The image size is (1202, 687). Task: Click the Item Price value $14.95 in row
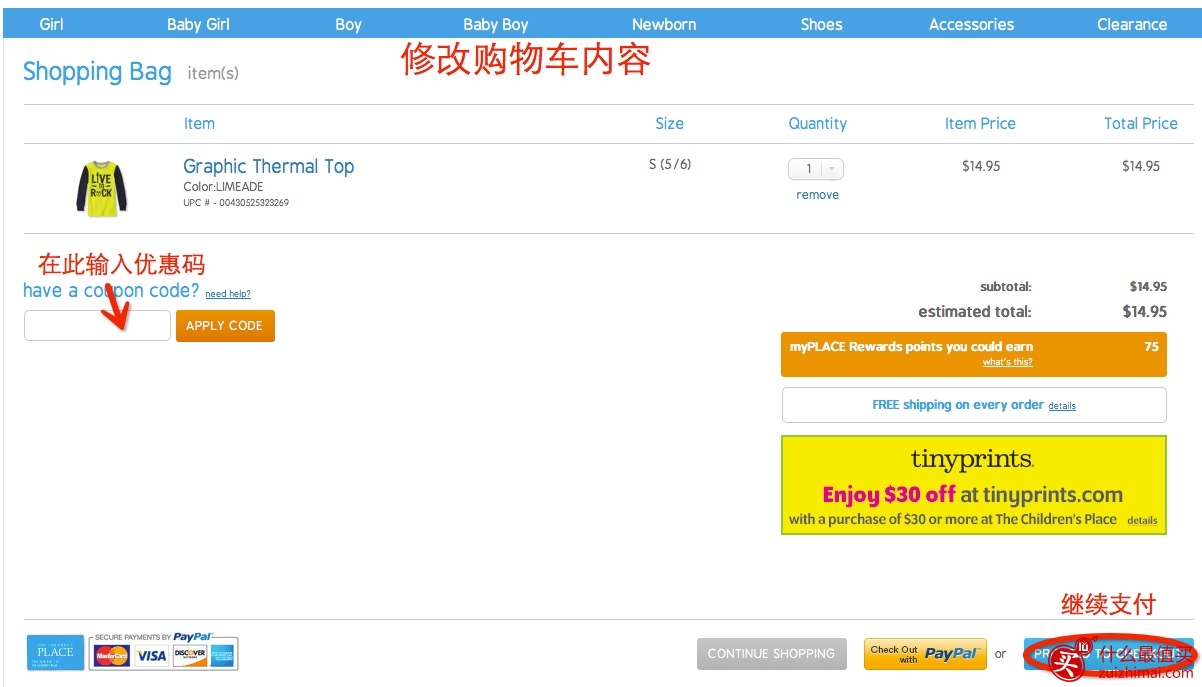coord(981,166)
